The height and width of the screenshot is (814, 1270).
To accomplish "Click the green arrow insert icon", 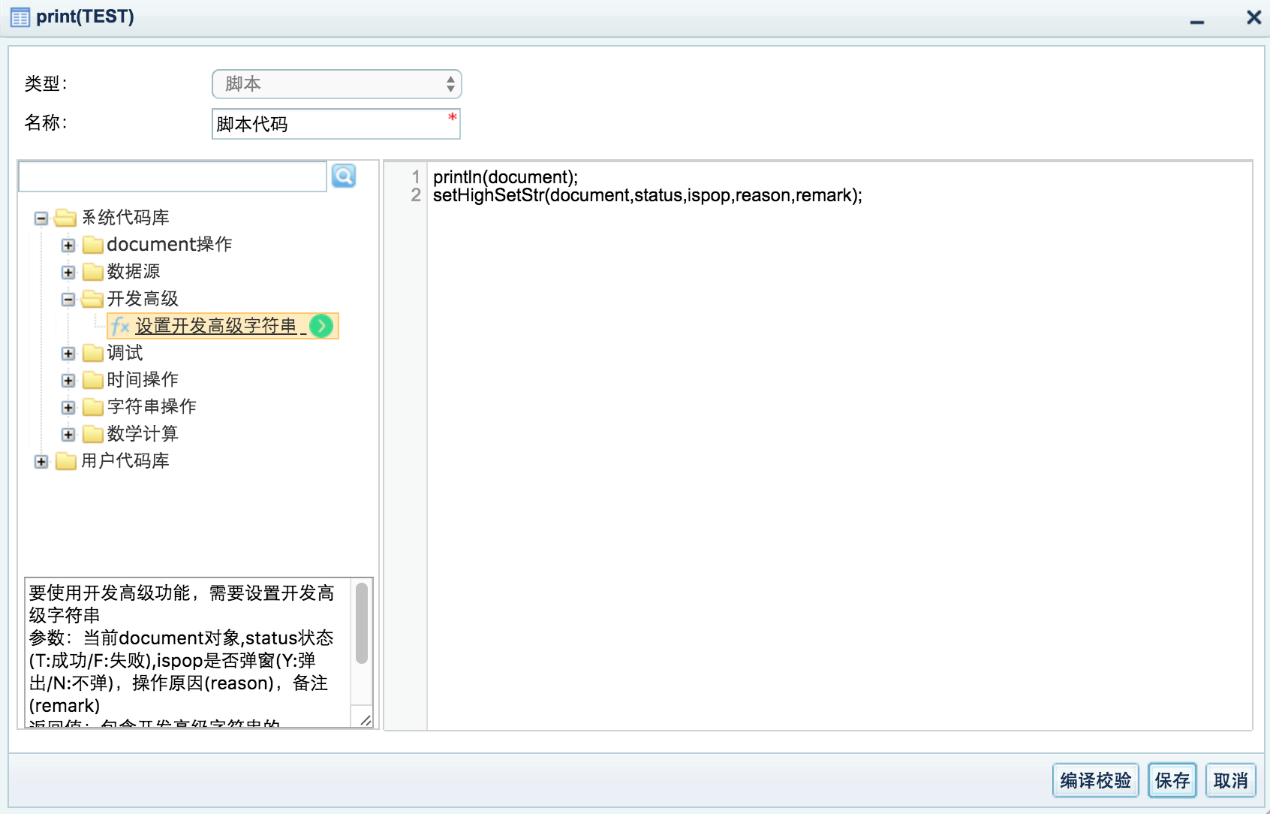I will [x=321, y=326].
